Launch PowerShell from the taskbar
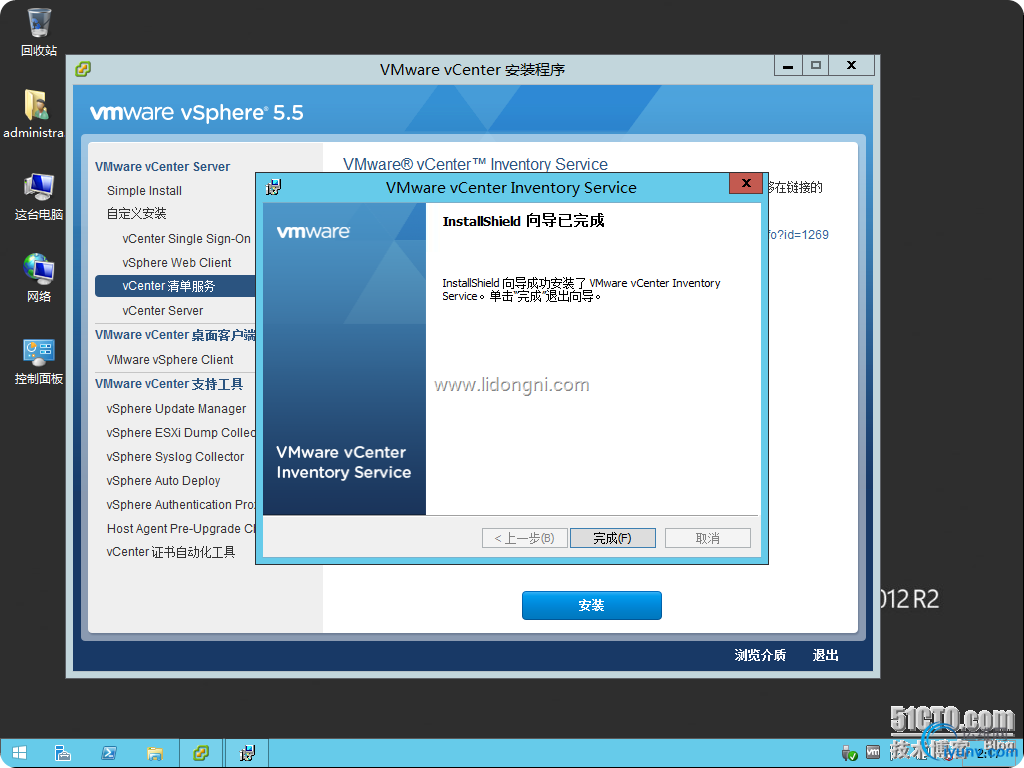The height and width of the screenshot is (768, 1024). [x=109, y=753]
